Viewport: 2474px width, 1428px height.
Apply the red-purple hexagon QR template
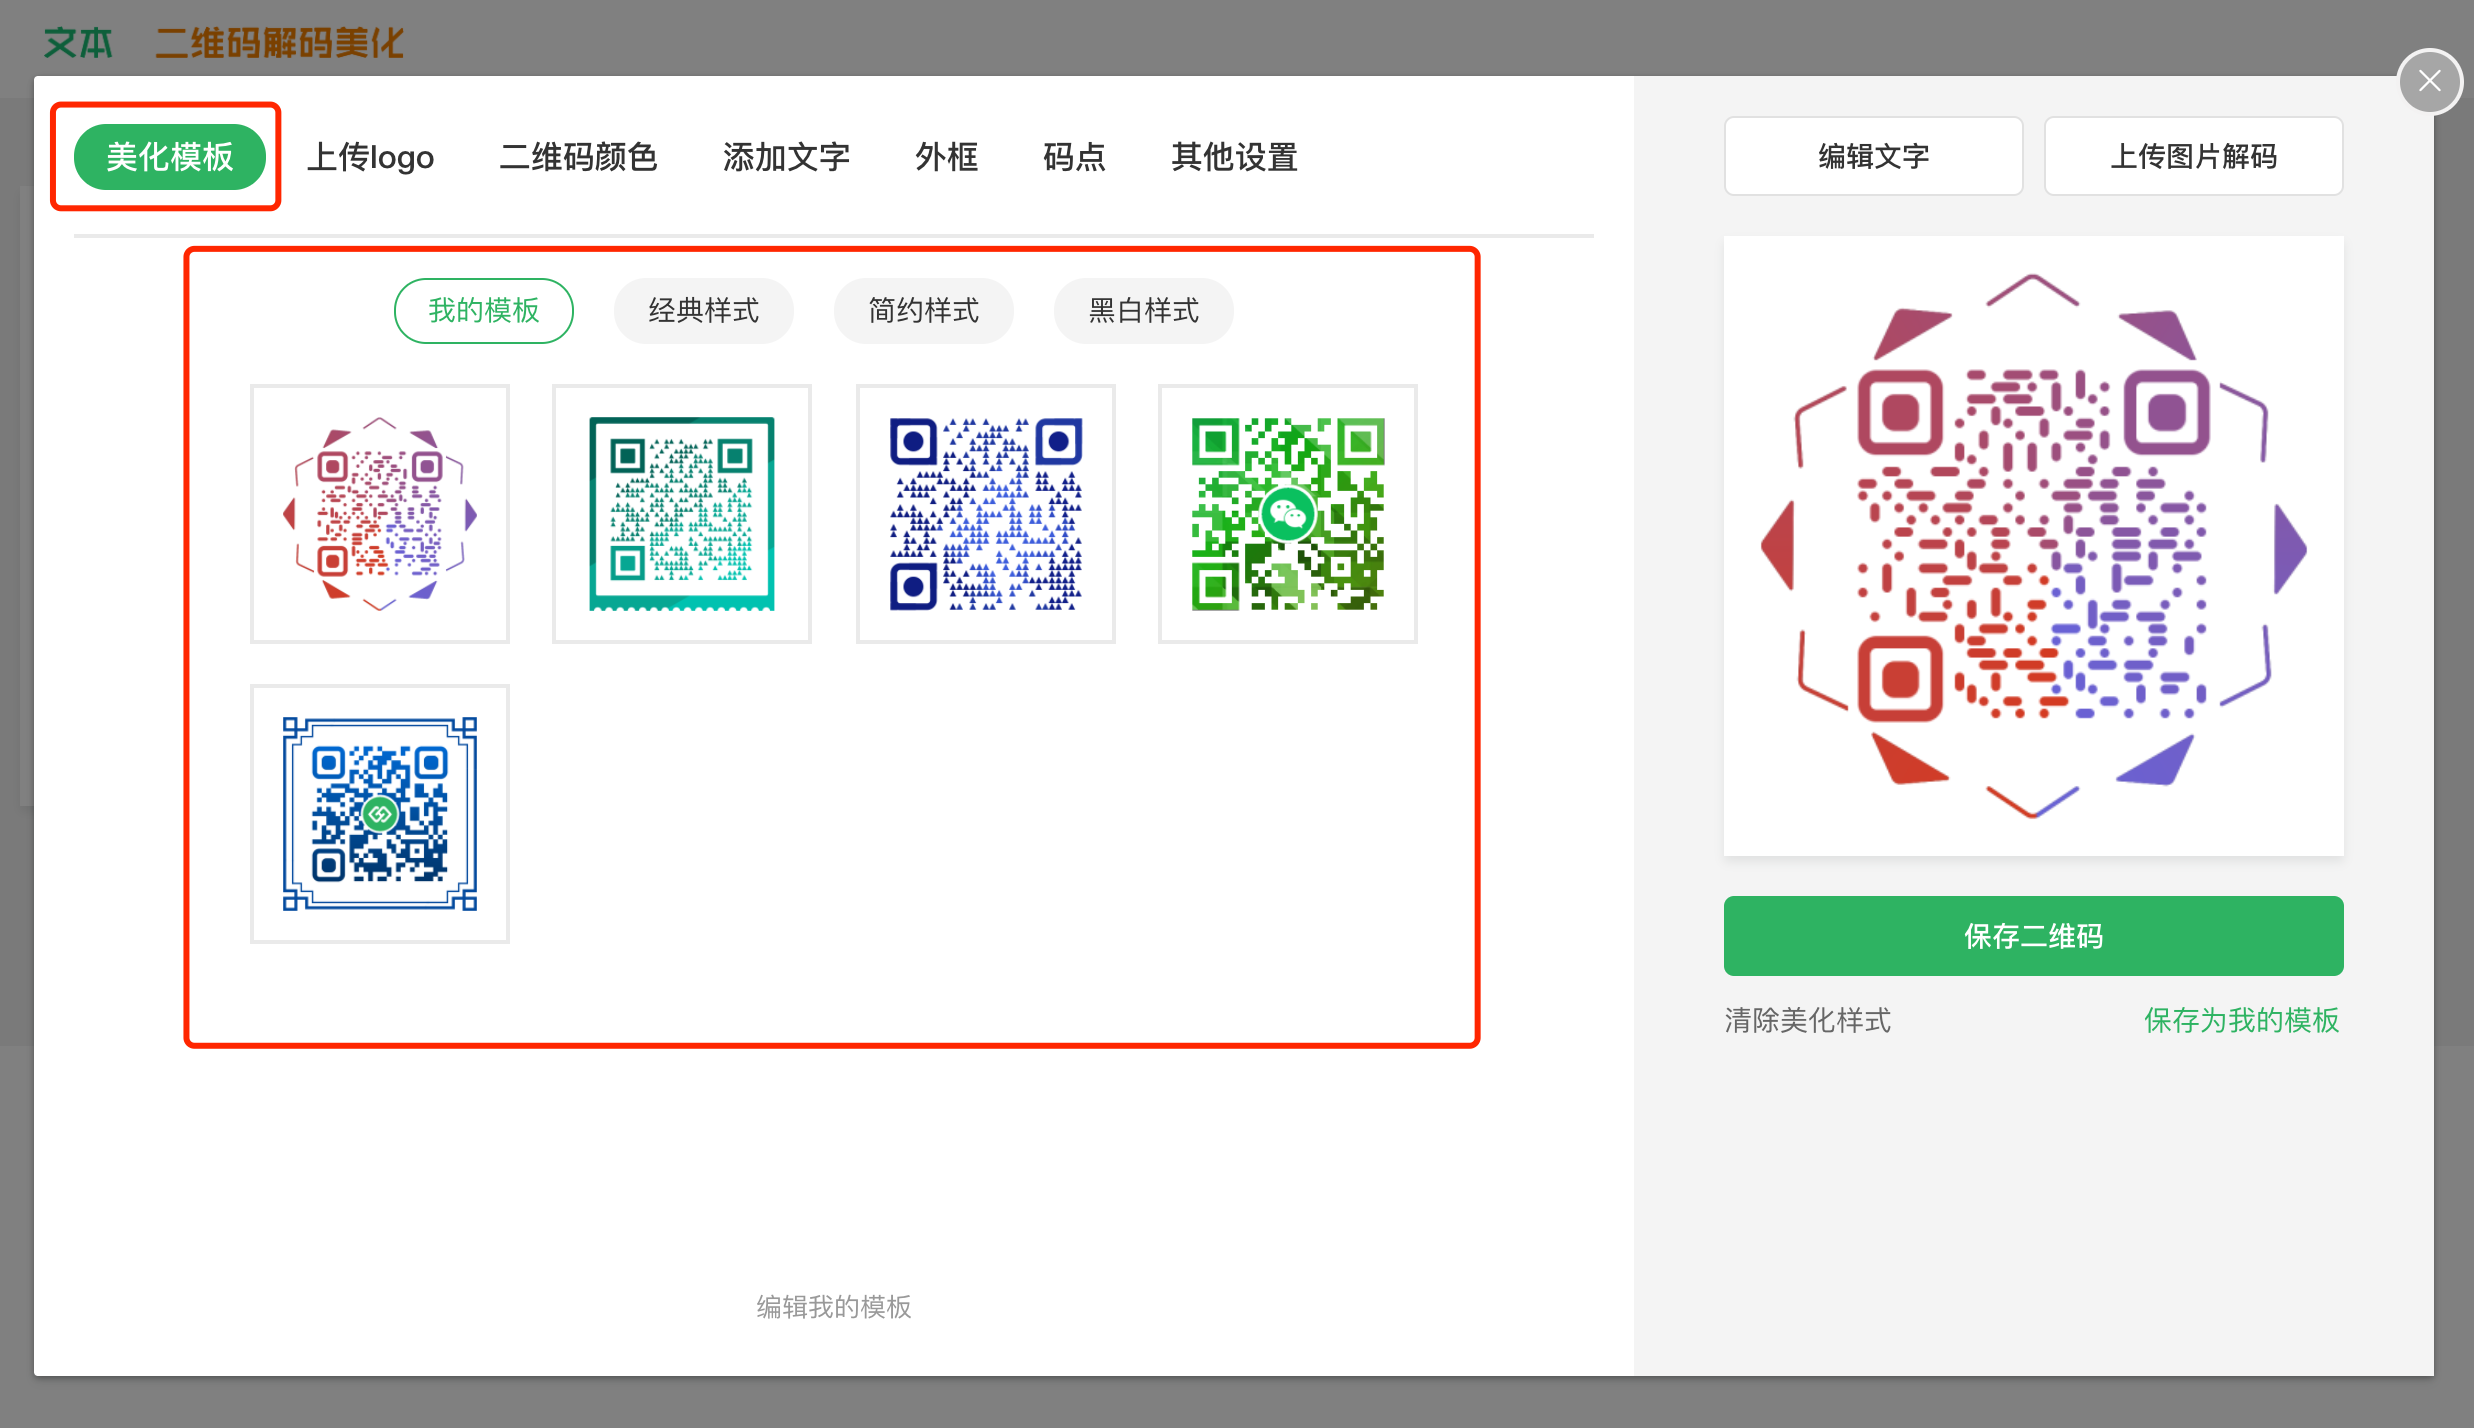380,514
